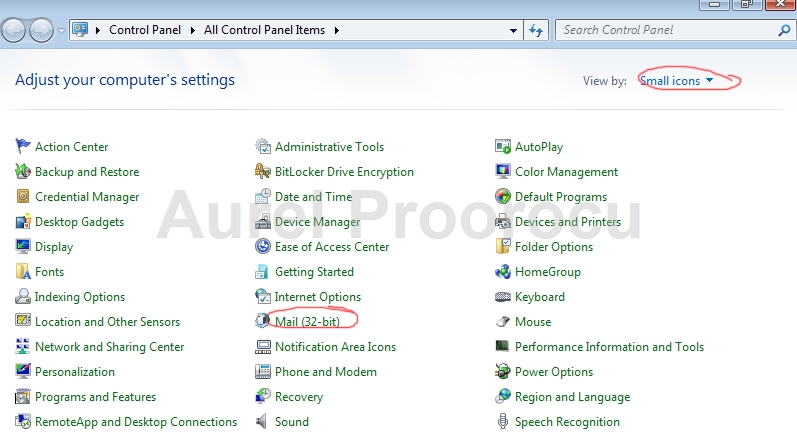Go back with the Back arrow button
Viewport: 797px width, 432px height.
pos(14,30)
